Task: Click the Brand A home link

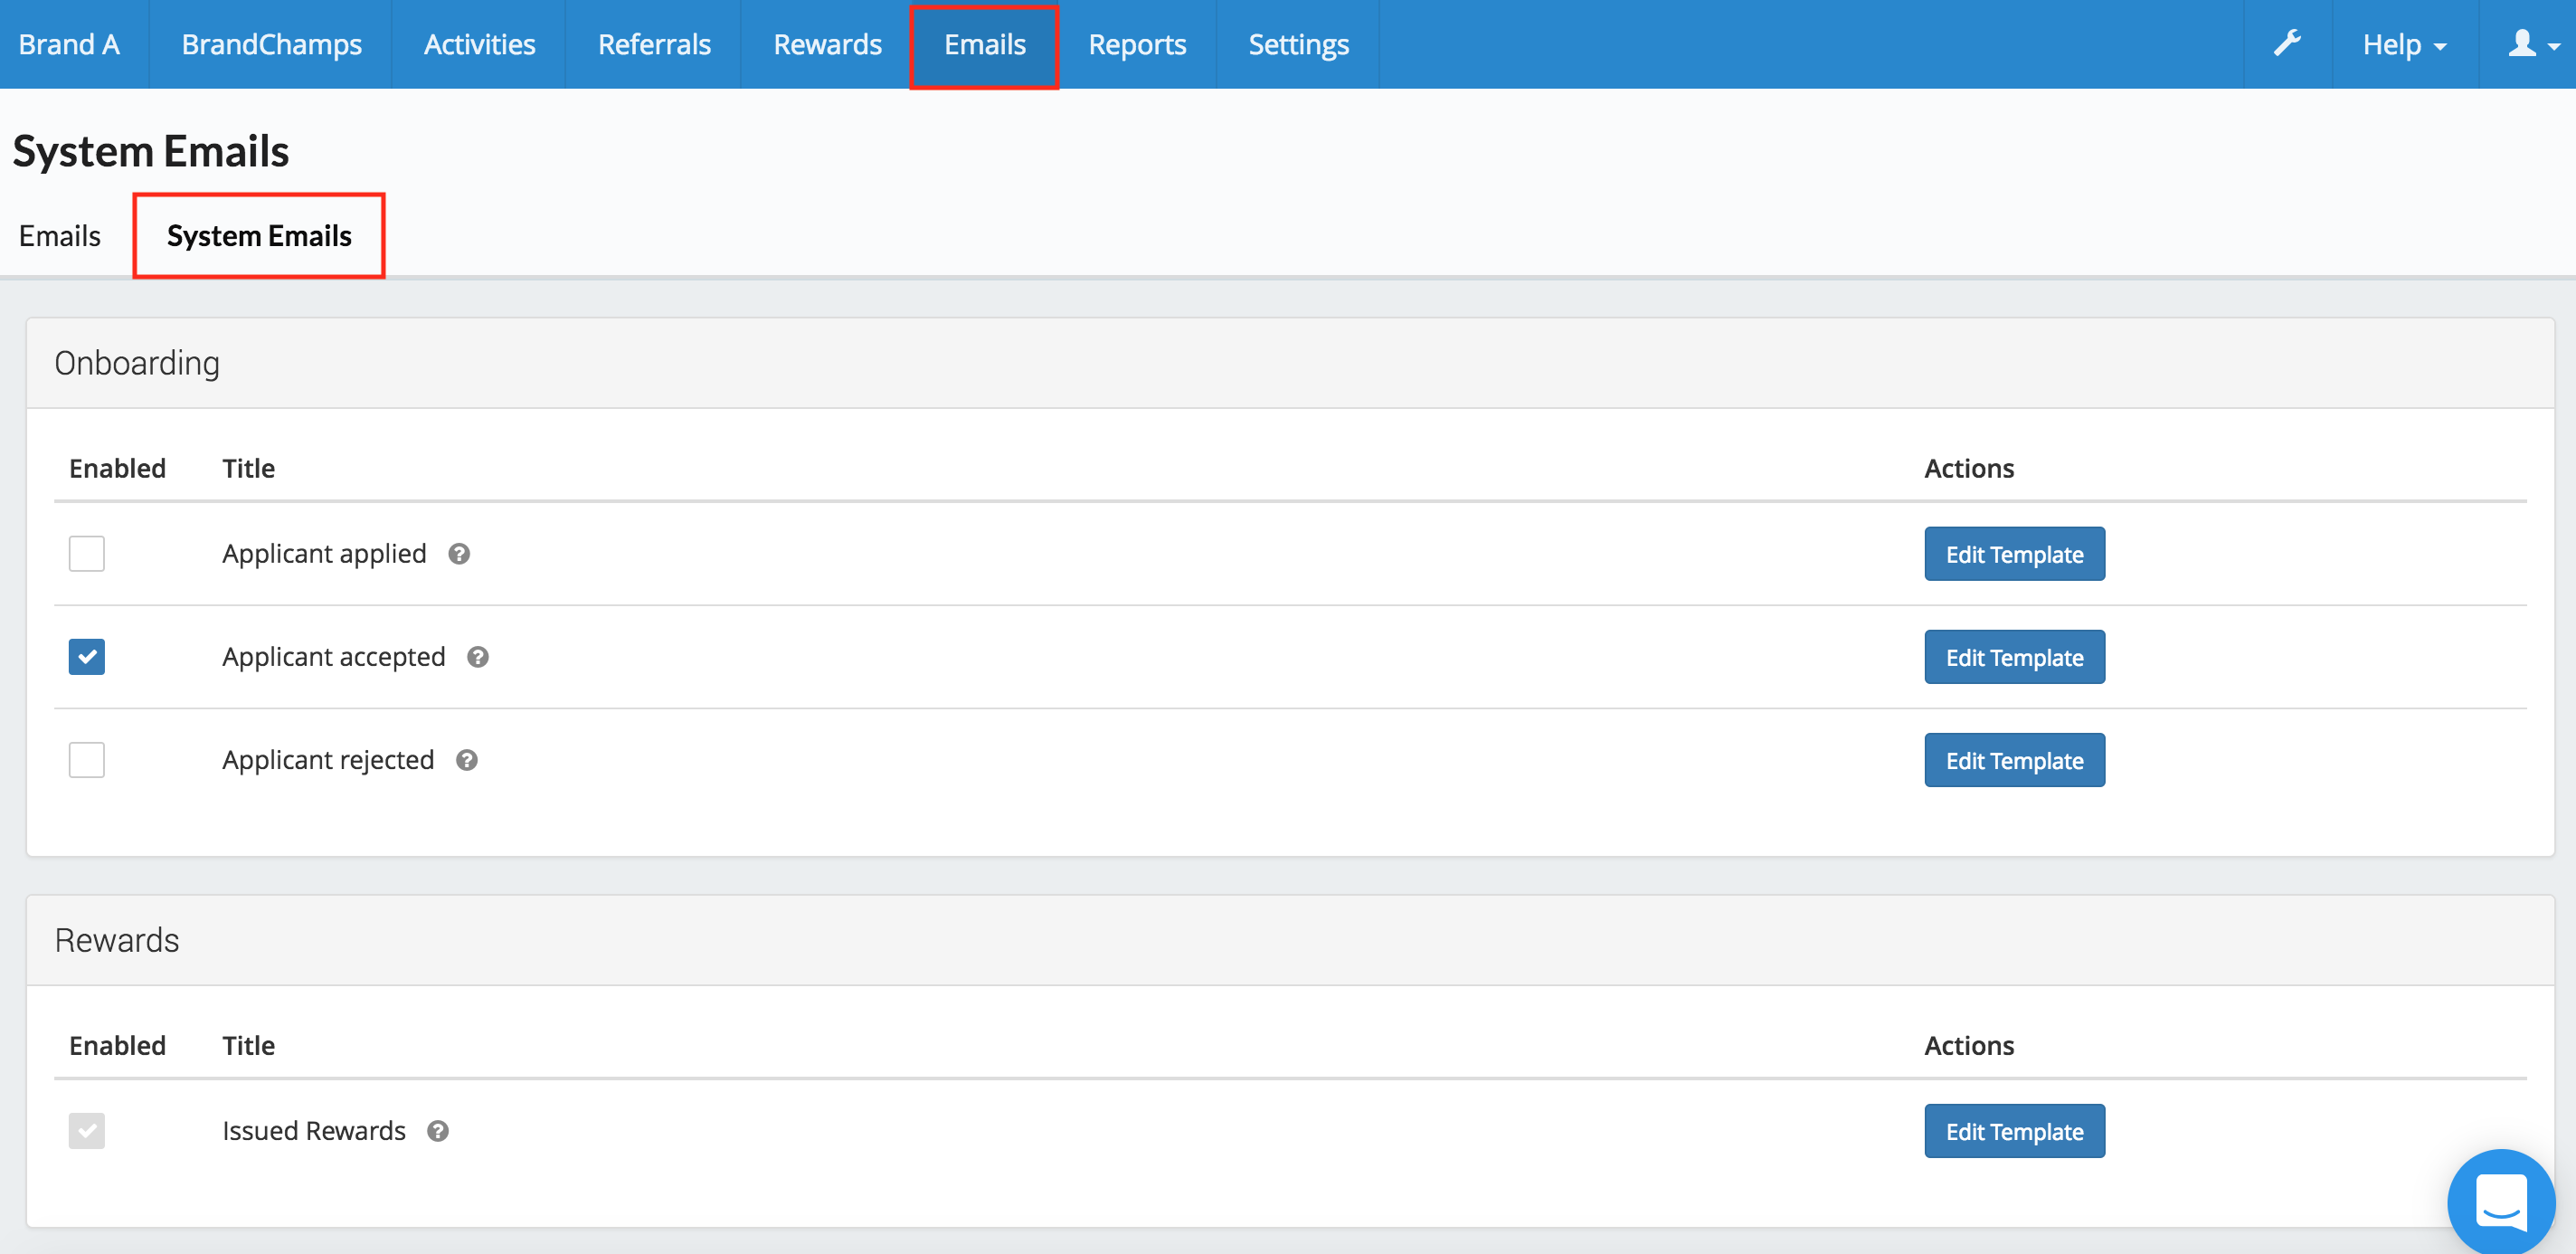Action: (70, 43)
